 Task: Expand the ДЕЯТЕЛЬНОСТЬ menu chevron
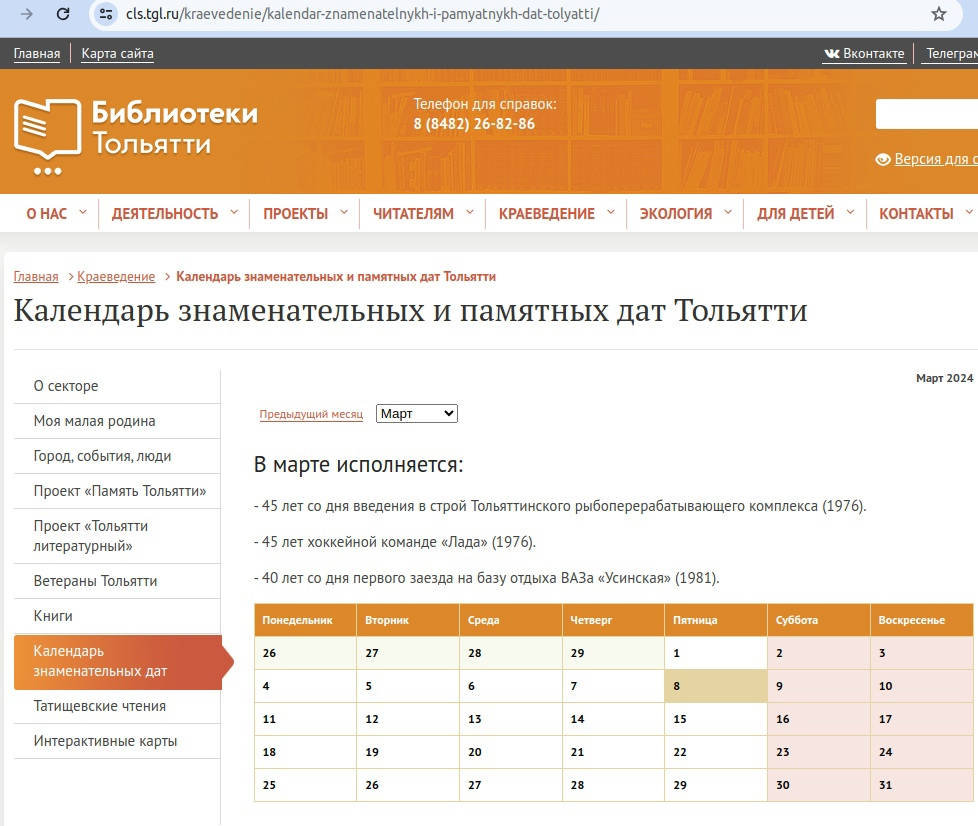click(234, 213)
